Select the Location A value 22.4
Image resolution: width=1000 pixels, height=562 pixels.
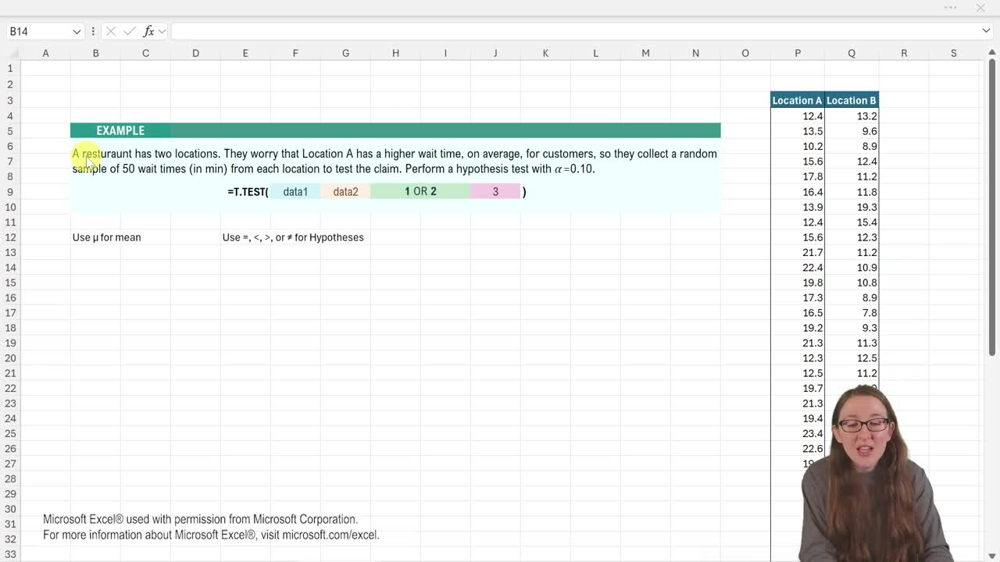click(797, 268)
